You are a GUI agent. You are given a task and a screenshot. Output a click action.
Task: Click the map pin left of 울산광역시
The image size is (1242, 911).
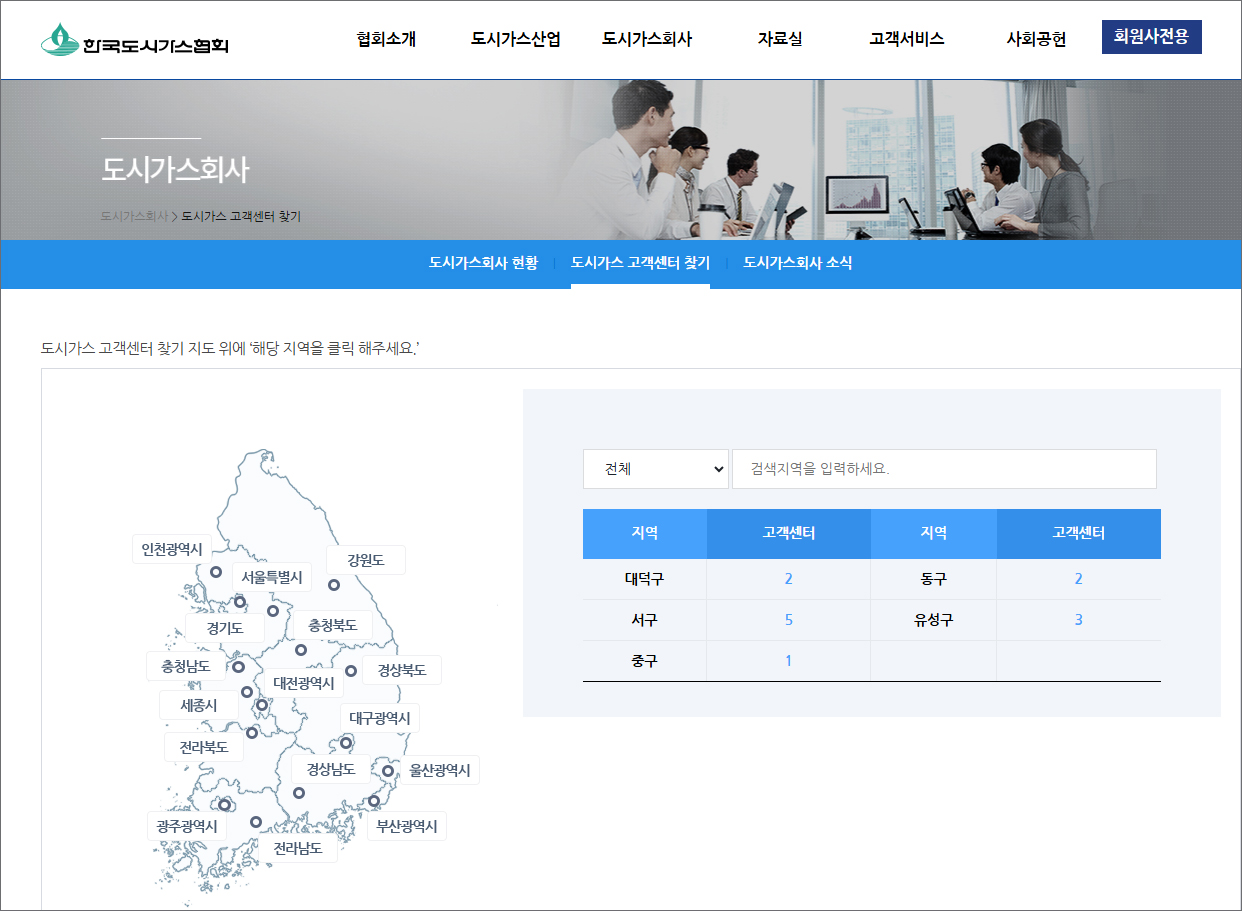click(x=388, y=771)
